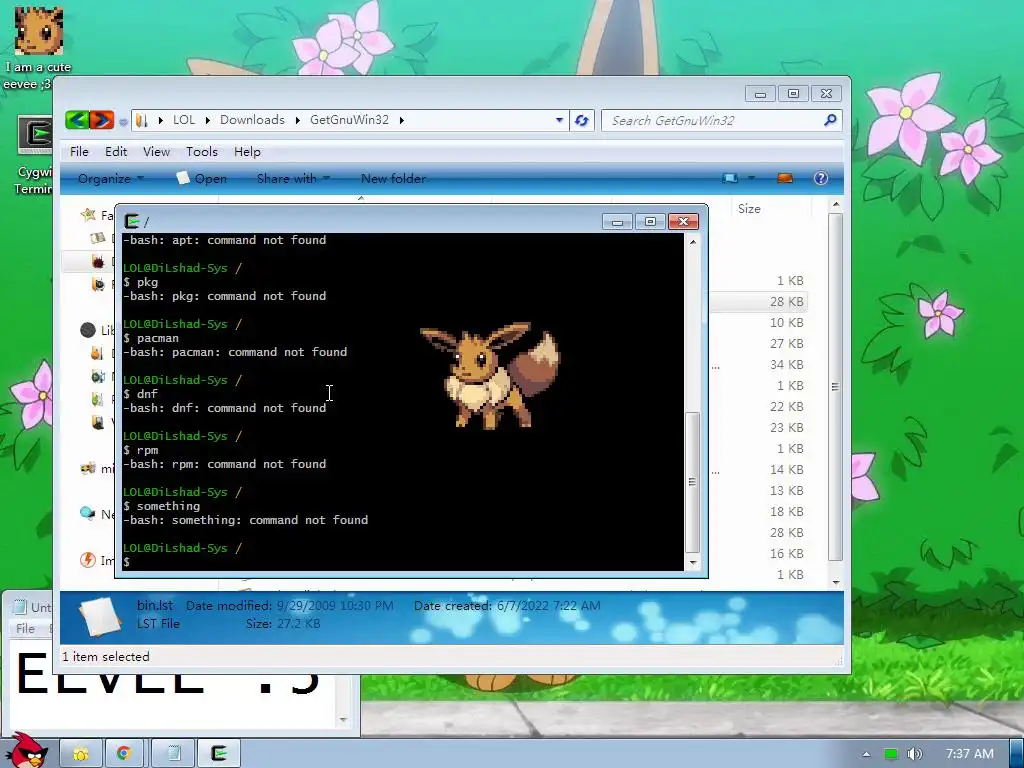Expand the arrow after Downloads in address bar
1024x768 pixels.
297,120
